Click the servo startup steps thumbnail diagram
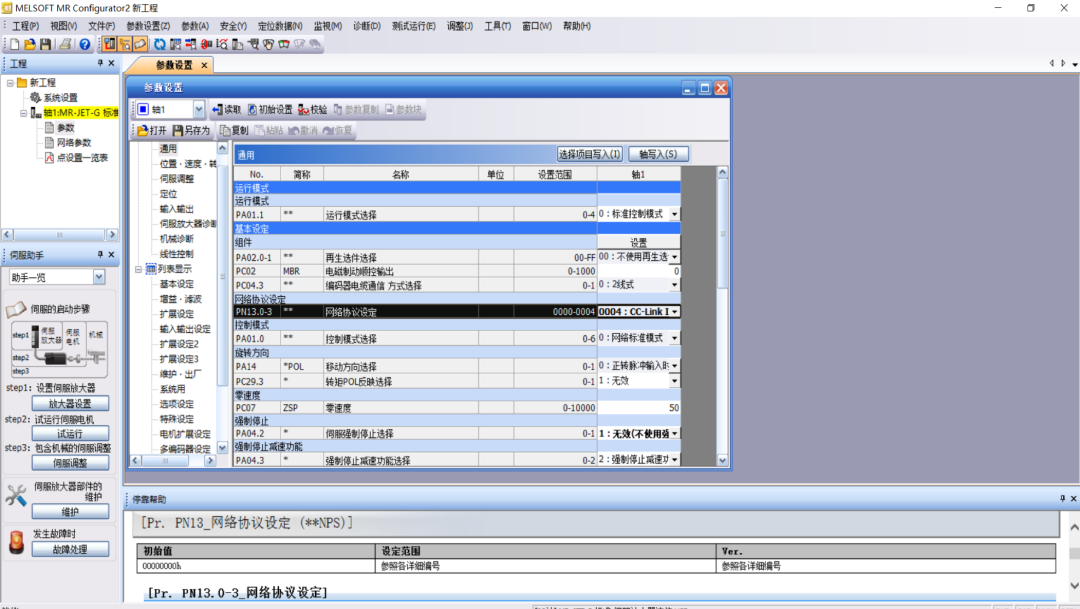Screen dimensions: 1080x609 [59, 349]
